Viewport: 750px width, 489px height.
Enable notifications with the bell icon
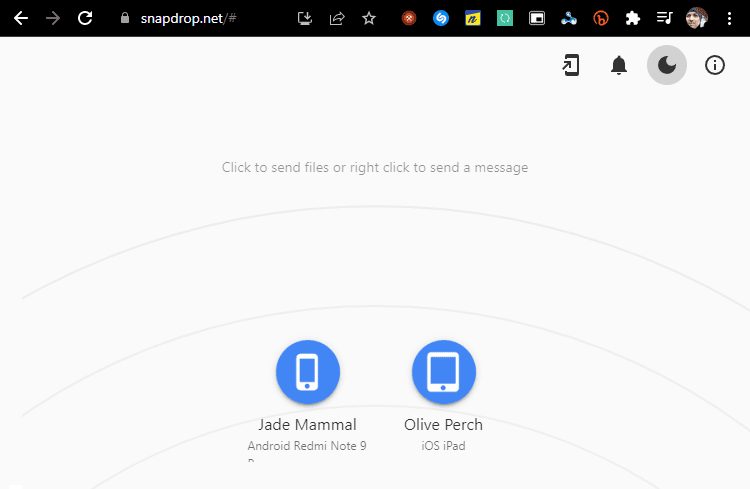tap(619, 65)
